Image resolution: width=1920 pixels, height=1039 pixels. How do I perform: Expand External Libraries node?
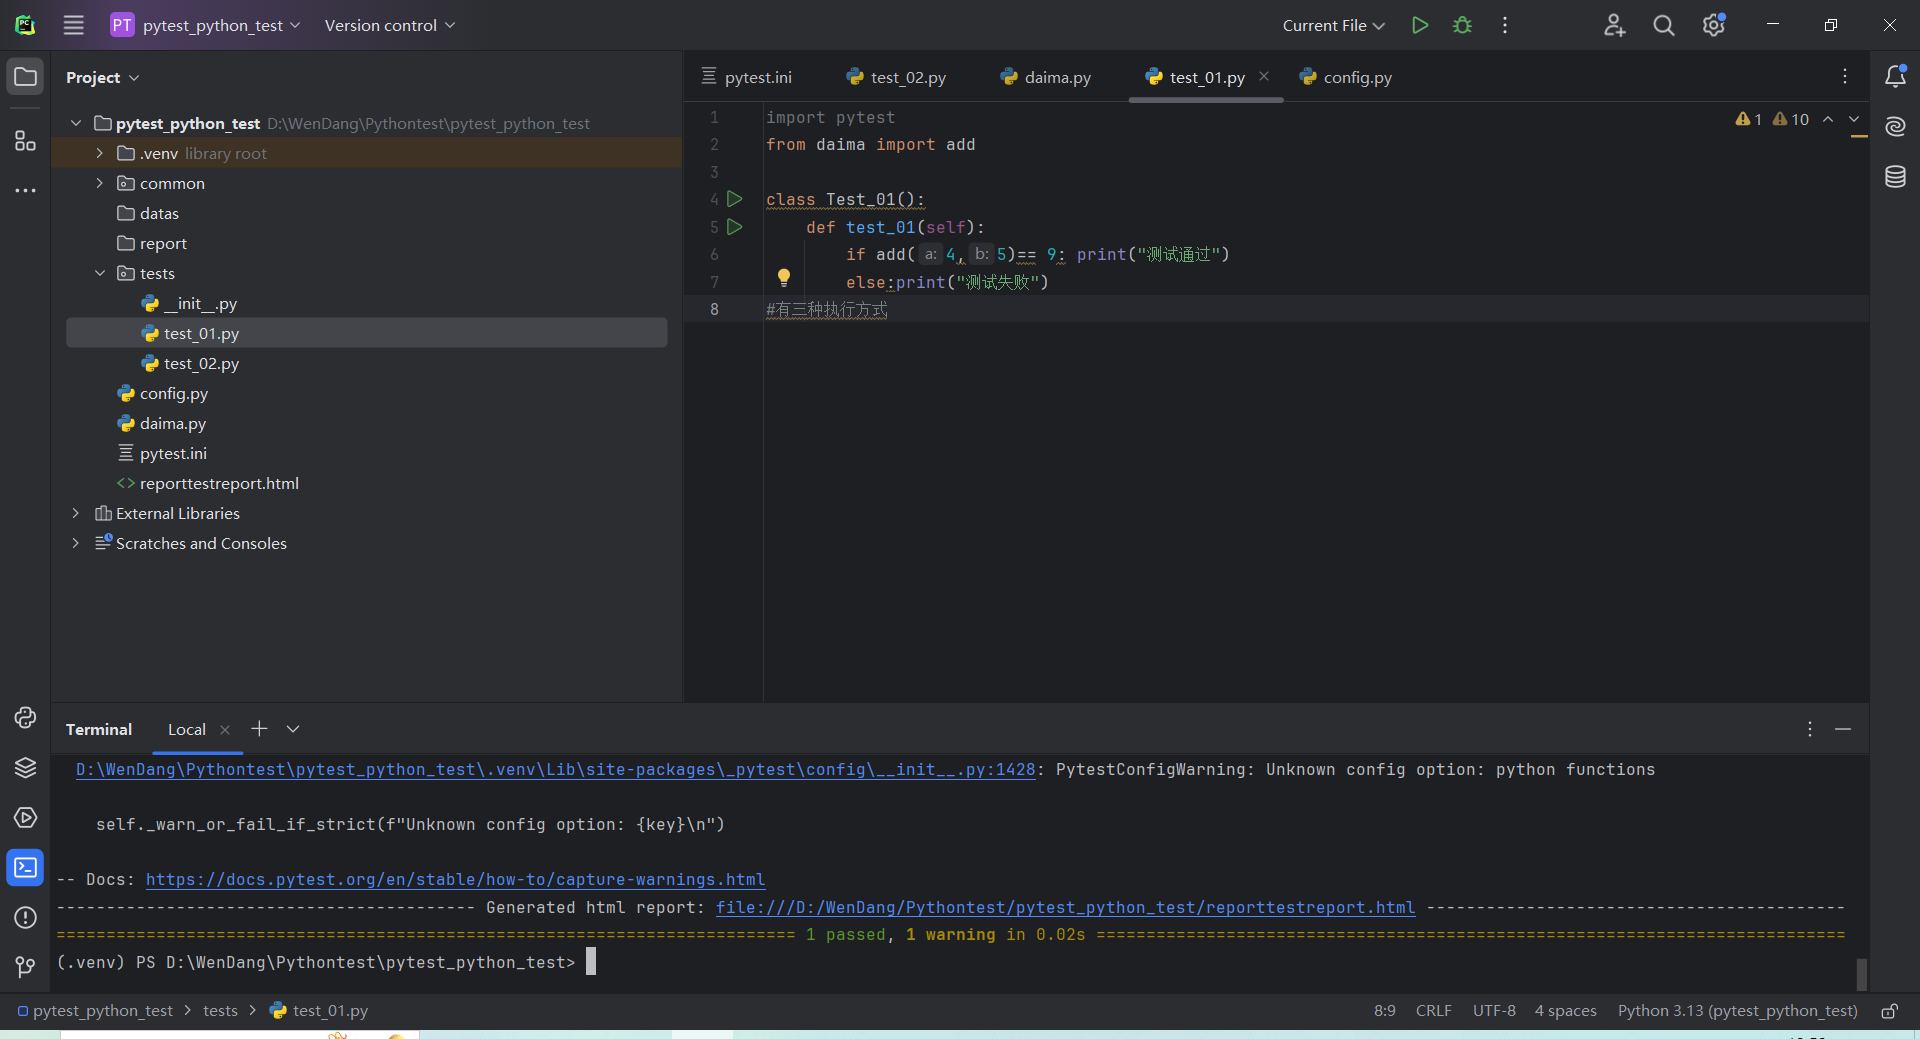point(76,513)
